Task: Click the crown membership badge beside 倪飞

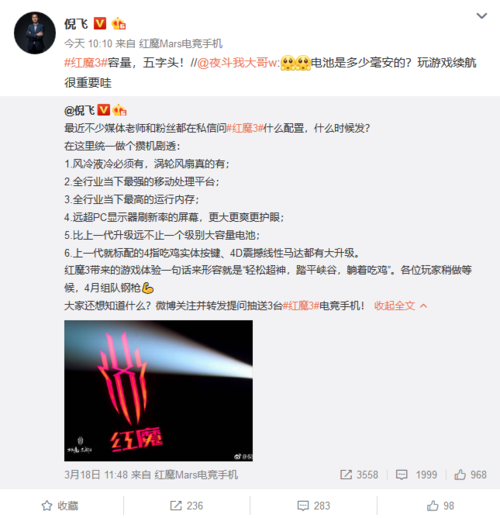Action: (118, 24)
